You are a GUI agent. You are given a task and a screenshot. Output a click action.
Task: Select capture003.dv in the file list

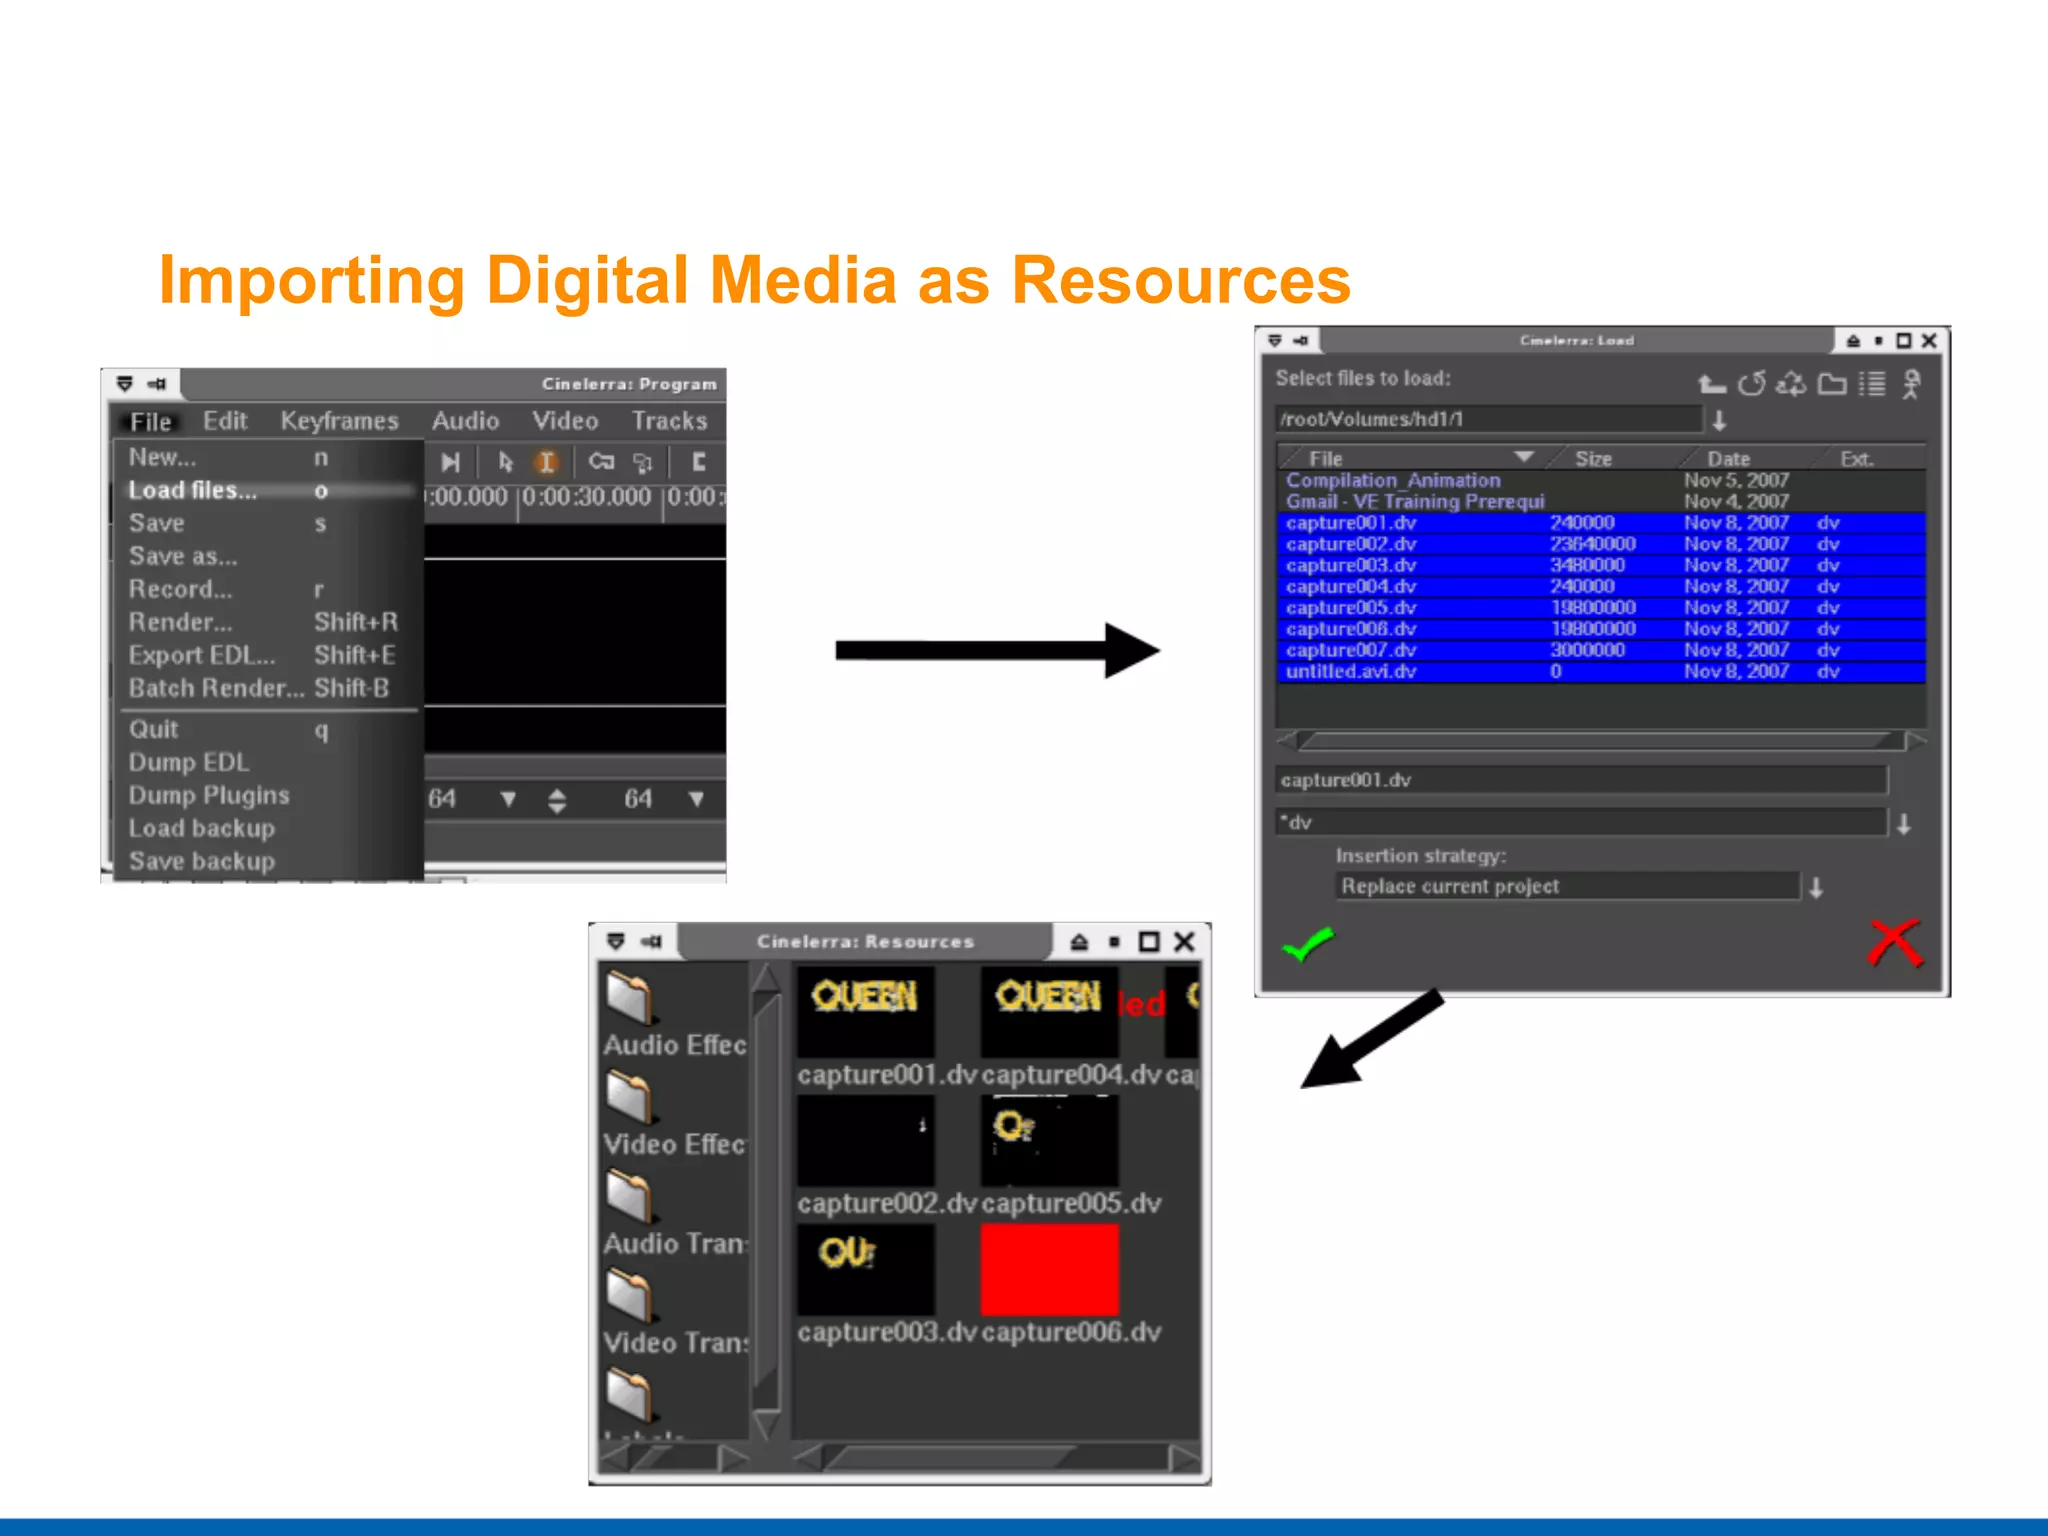[x=1601, y=565]
